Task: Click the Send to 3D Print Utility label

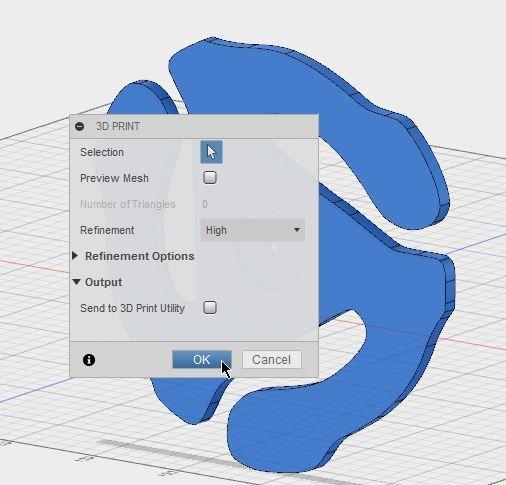Action: tap(132, 308)
